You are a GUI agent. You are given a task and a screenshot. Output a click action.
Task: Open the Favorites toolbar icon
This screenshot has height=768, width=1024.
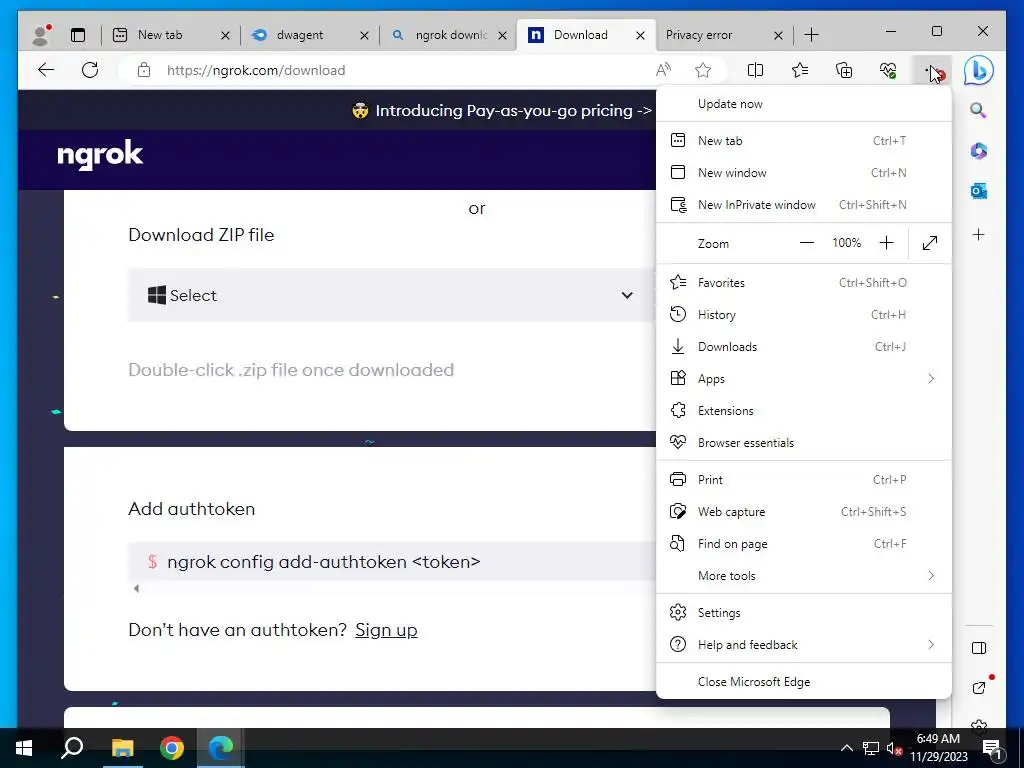pos(799,70)
